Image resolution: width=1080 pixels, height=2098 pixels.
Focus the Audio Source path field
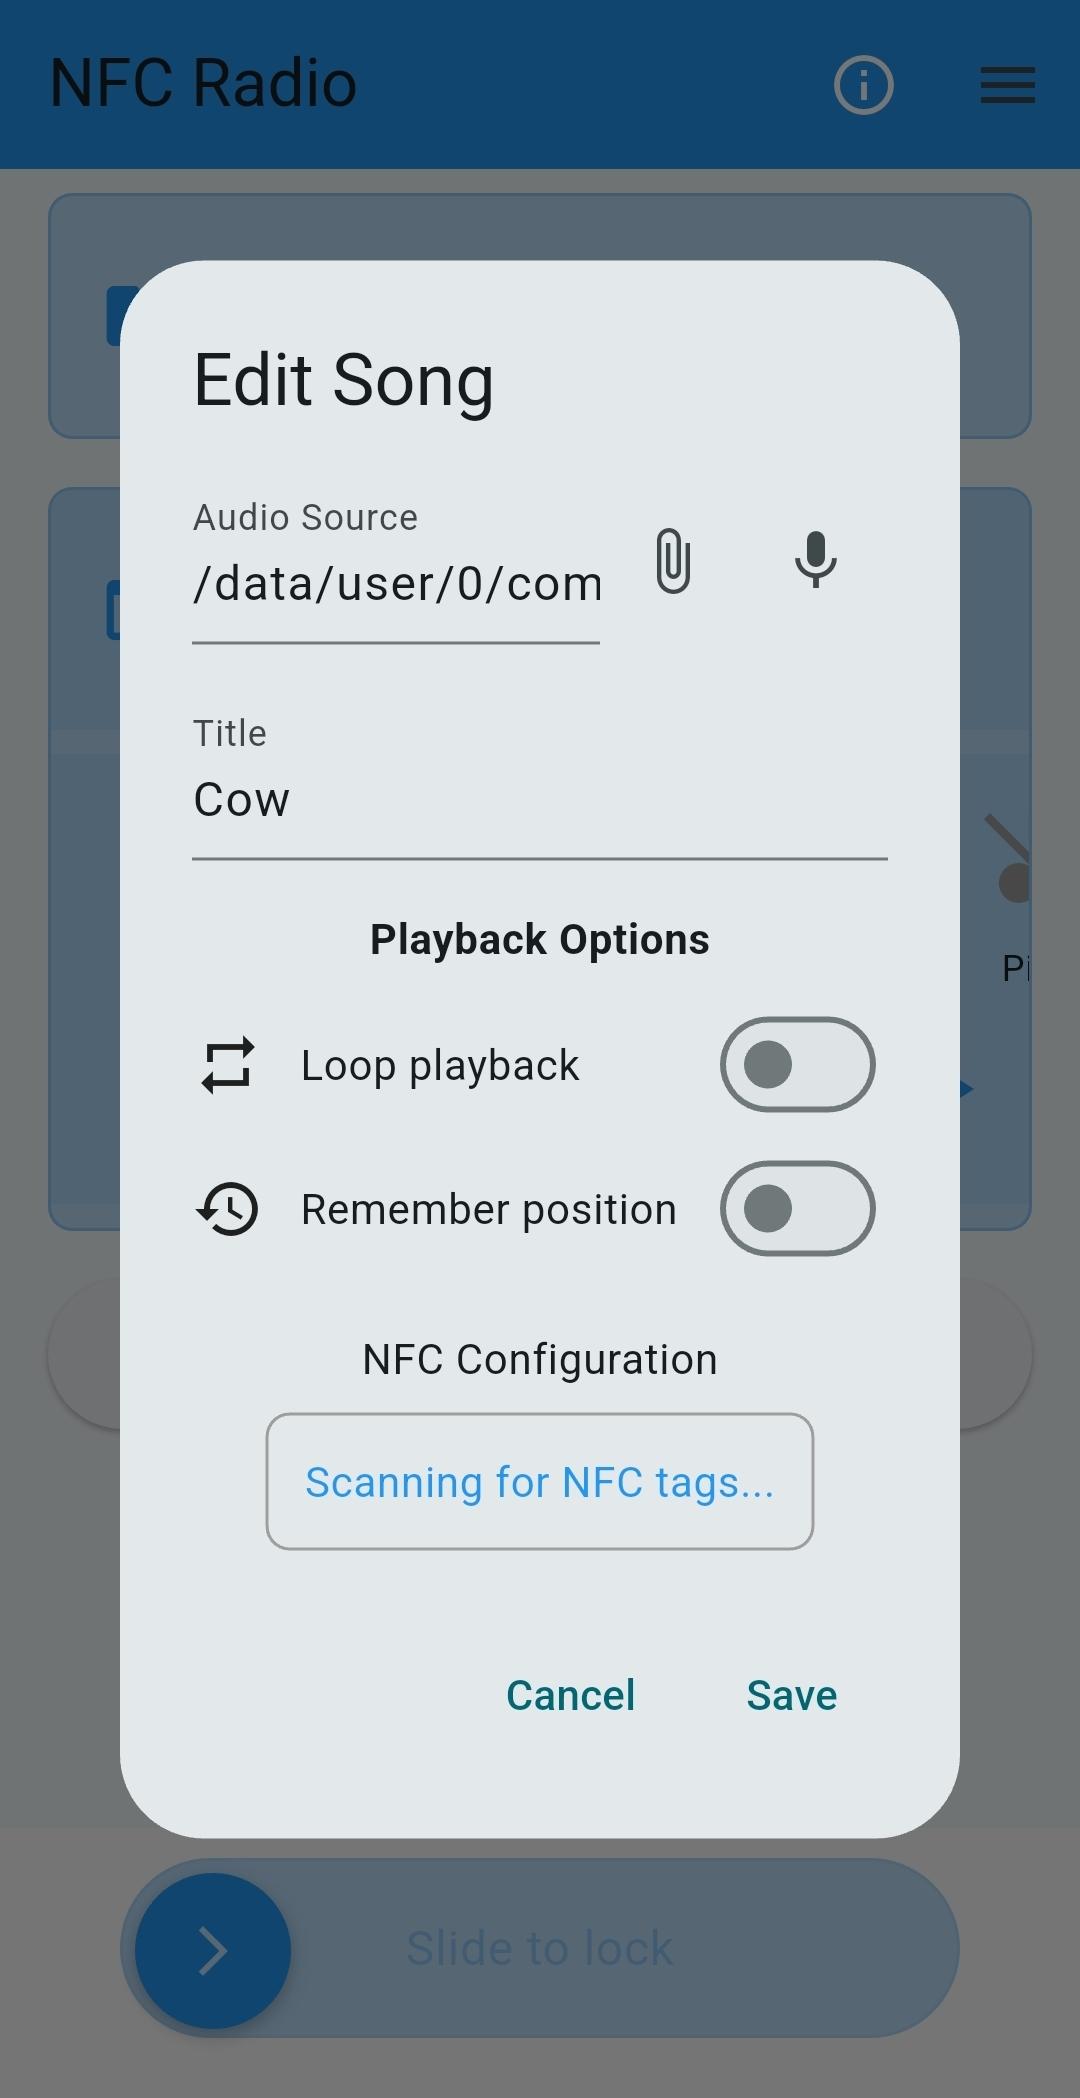(x=397, y=584)
